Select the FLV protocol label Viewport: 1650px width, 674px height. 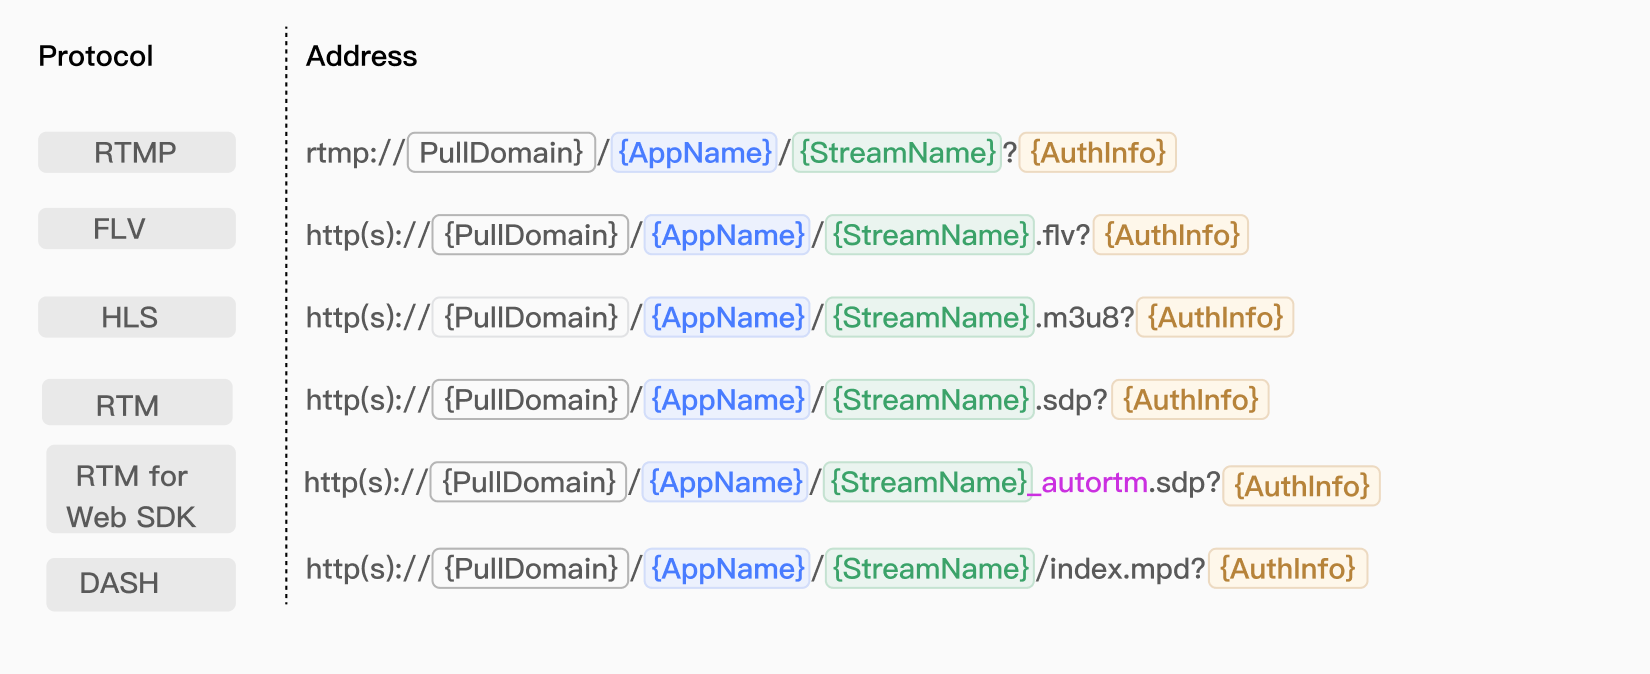(137, 228)
